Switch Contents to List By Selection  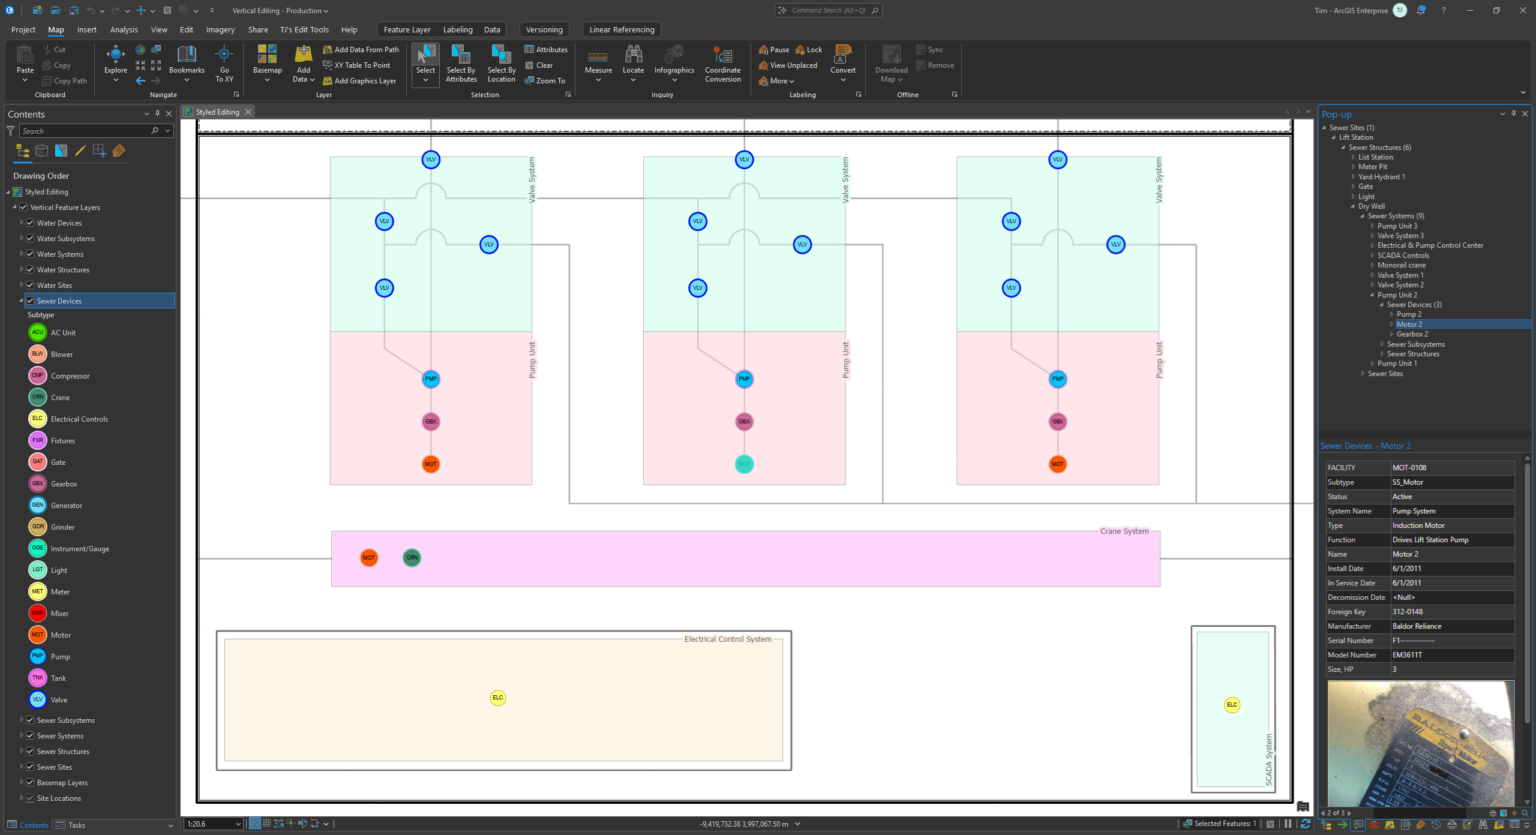click(x=61, y=151)
